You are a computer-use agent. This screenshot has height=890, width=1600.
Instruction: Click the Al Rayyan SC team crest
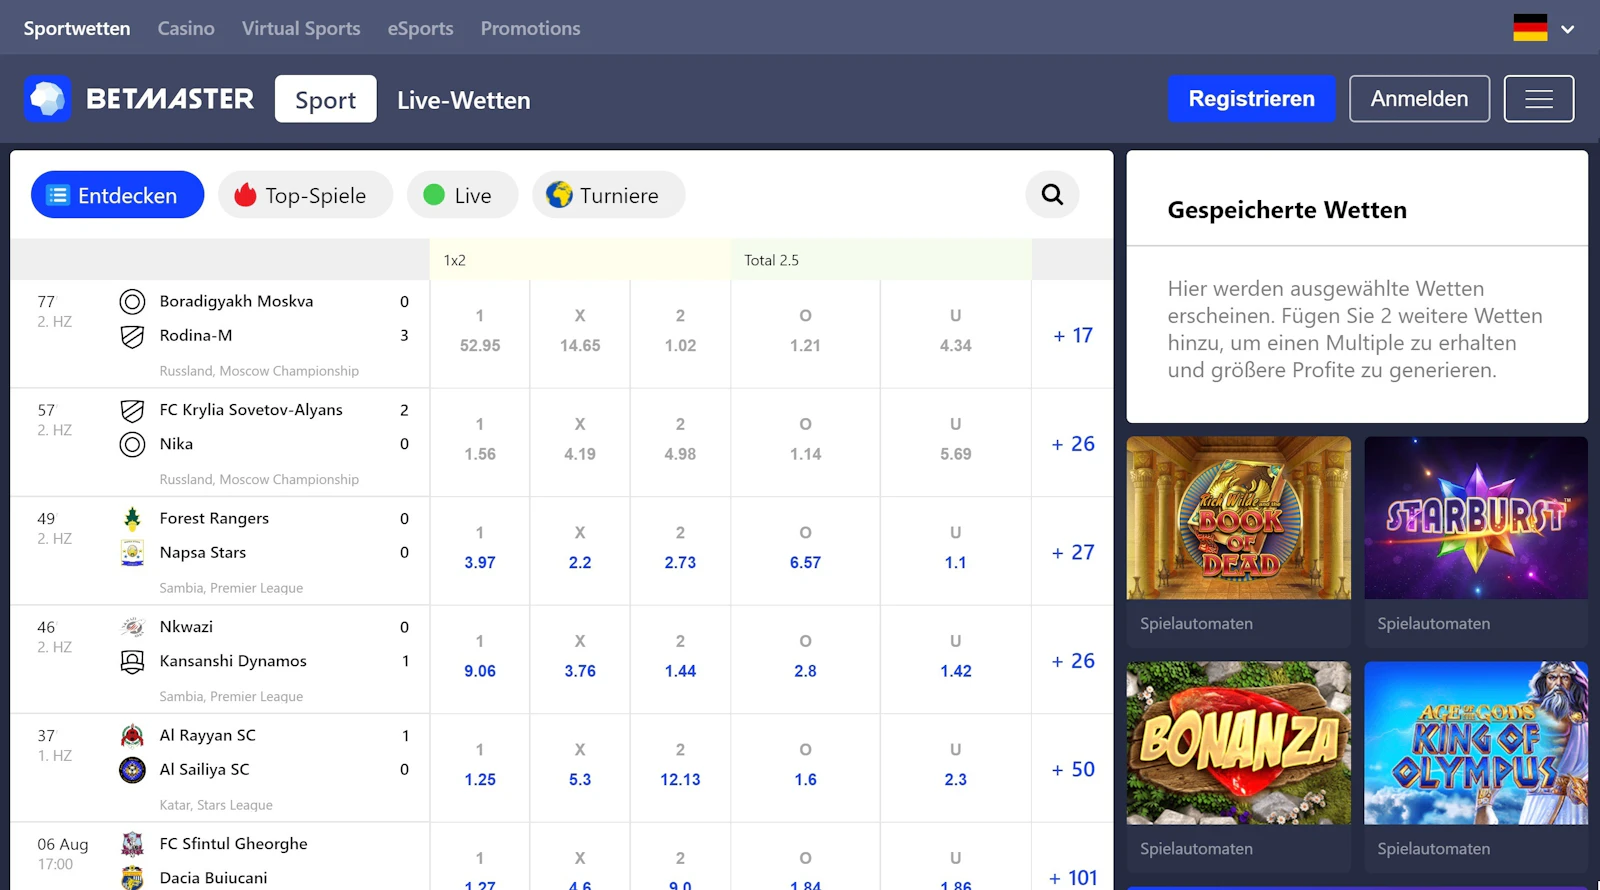pos(132,736)
